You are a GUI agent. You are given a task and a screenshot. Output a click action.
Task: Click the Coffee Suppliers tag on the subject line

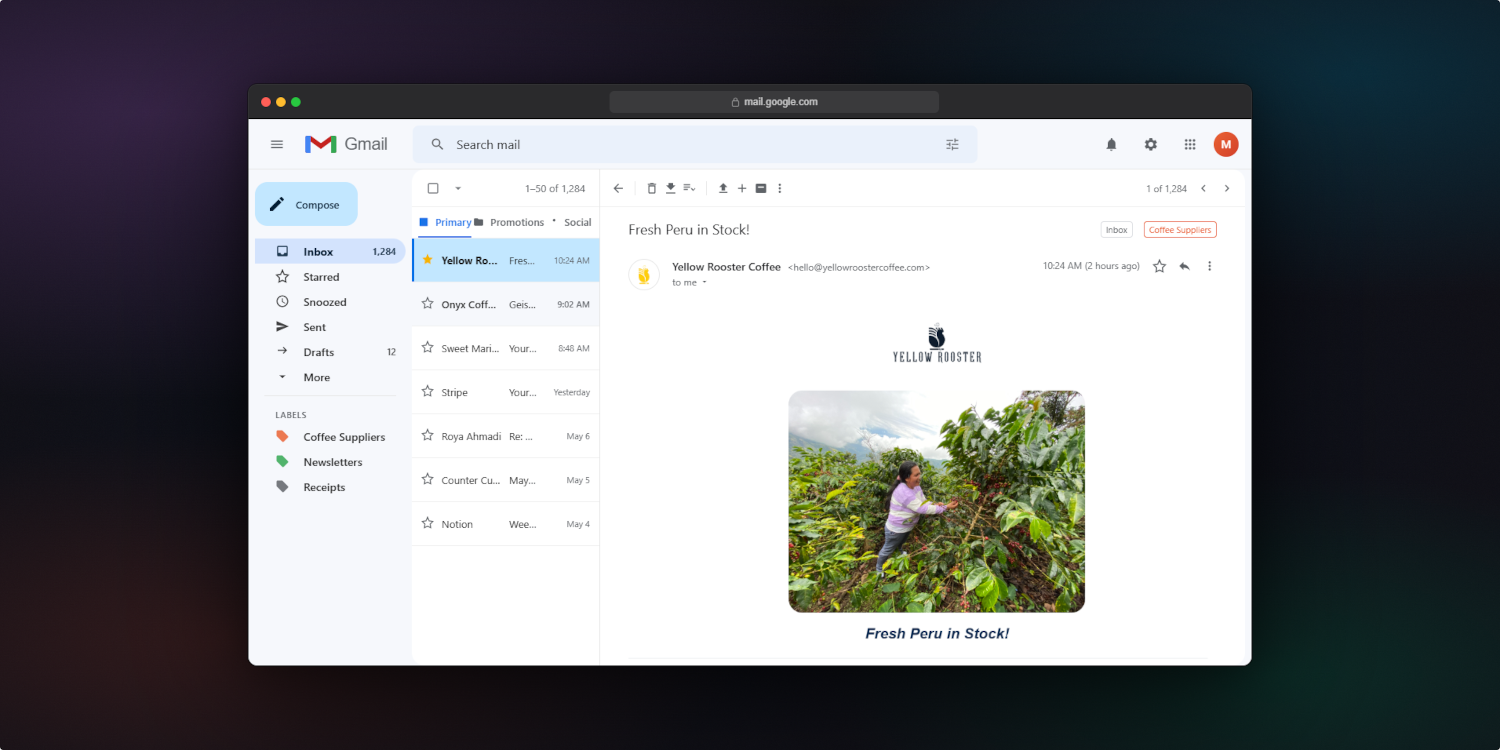(1180, 230)
